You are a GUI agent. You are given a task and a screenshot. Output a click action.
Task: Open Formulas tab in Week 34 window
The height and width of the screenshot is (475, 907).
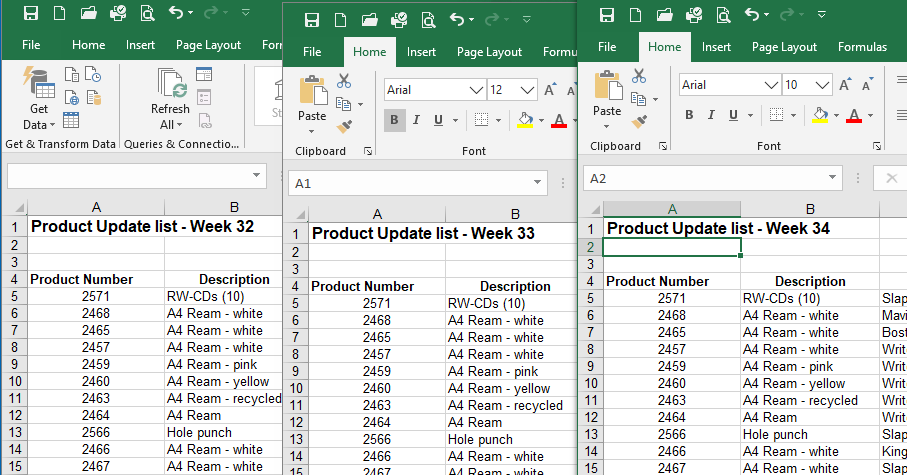862,47
